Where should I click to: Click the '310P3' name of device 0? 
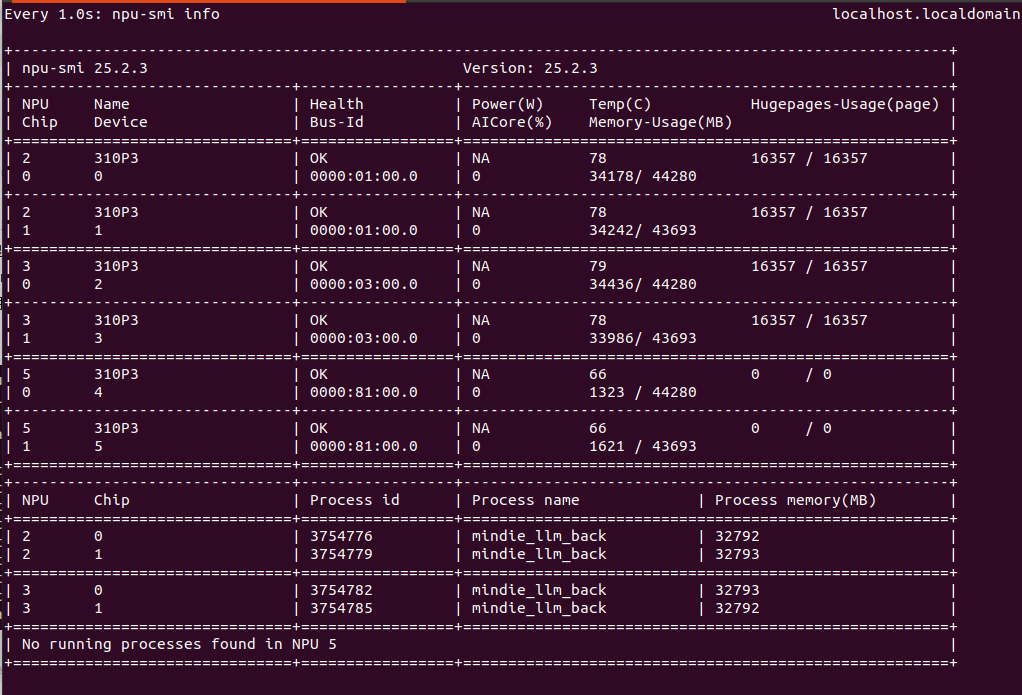[116, 158]
